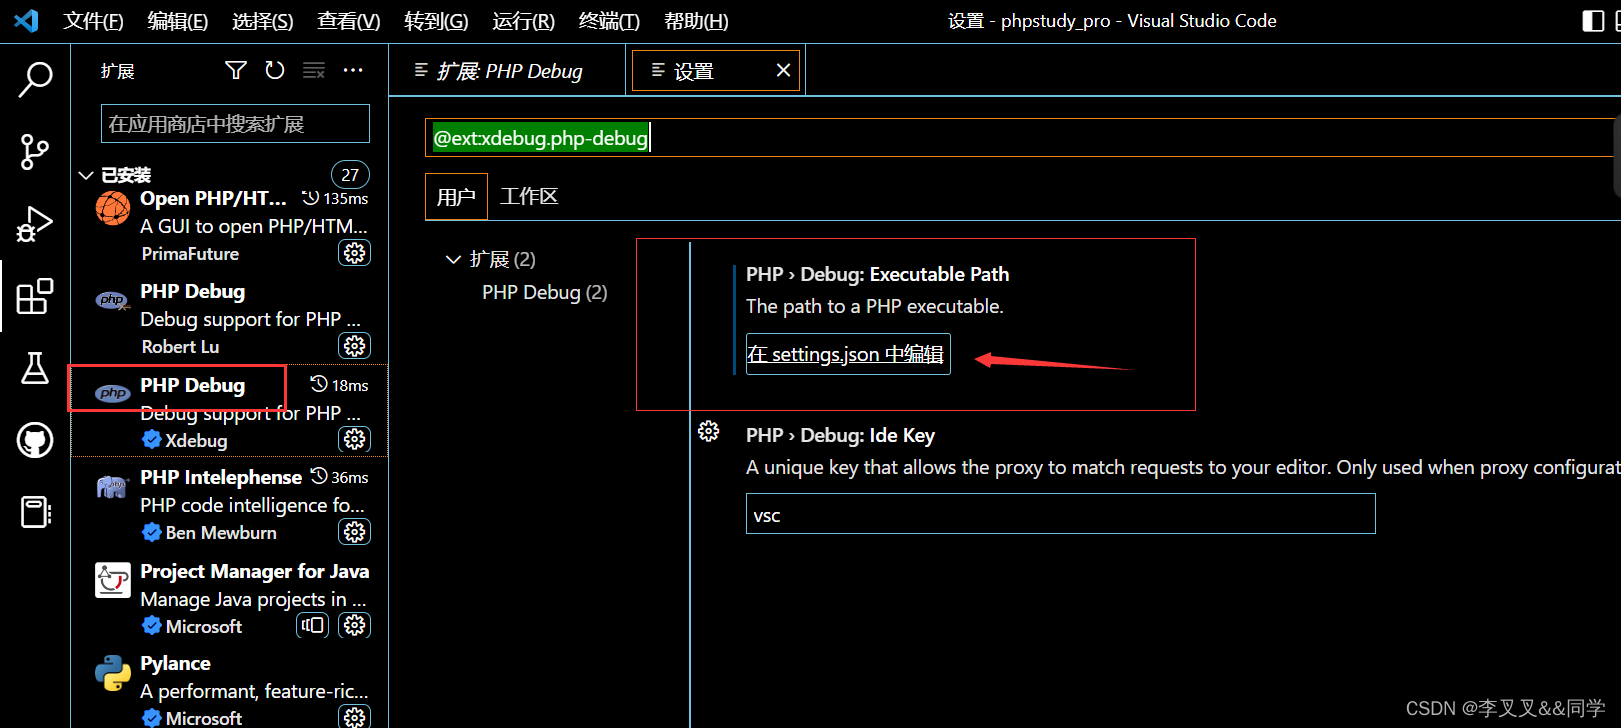The height and width of the screenshot is (728, 1621).
Task: Open manage gear for PHP Intelephense
Action: point(354,532)
